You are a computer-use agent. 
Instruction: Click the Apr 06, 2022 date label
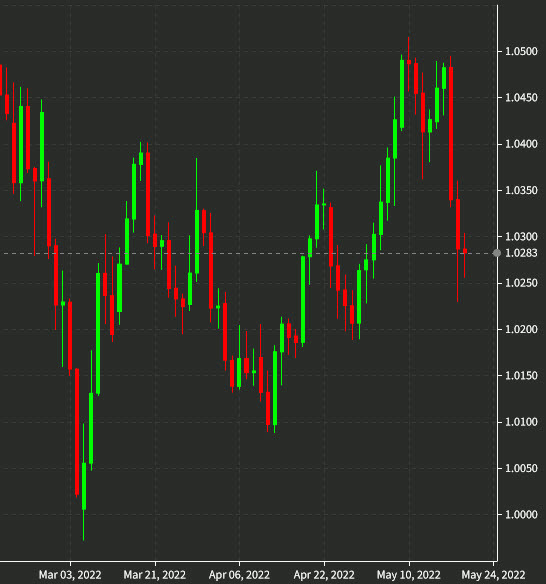click(x=239, y=575)
